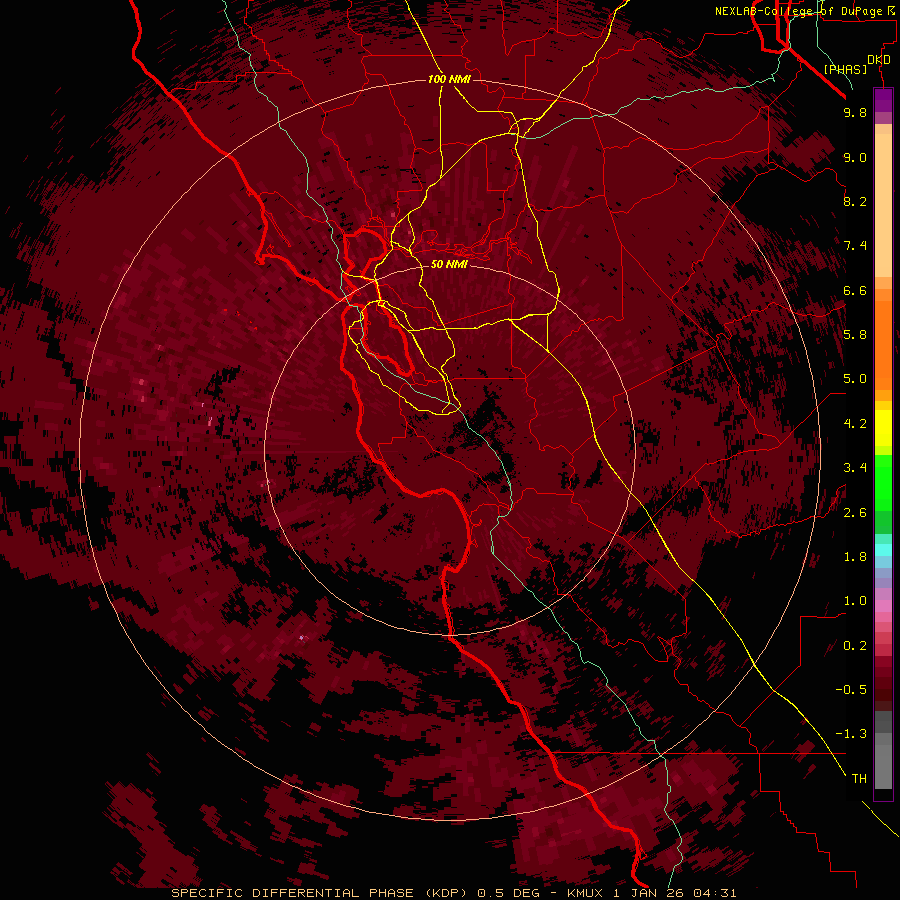Click the 50 NMI range ring label
Screen dimensions: 900x900
pos(449,264)
